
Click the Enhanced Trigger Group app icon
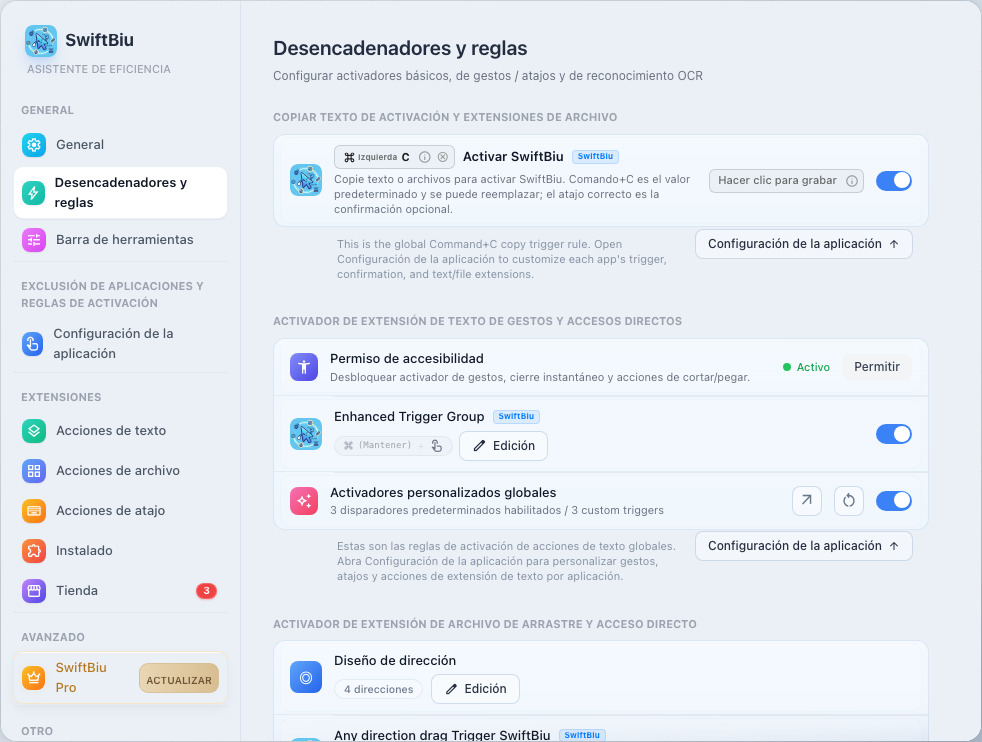pos(306,434)
